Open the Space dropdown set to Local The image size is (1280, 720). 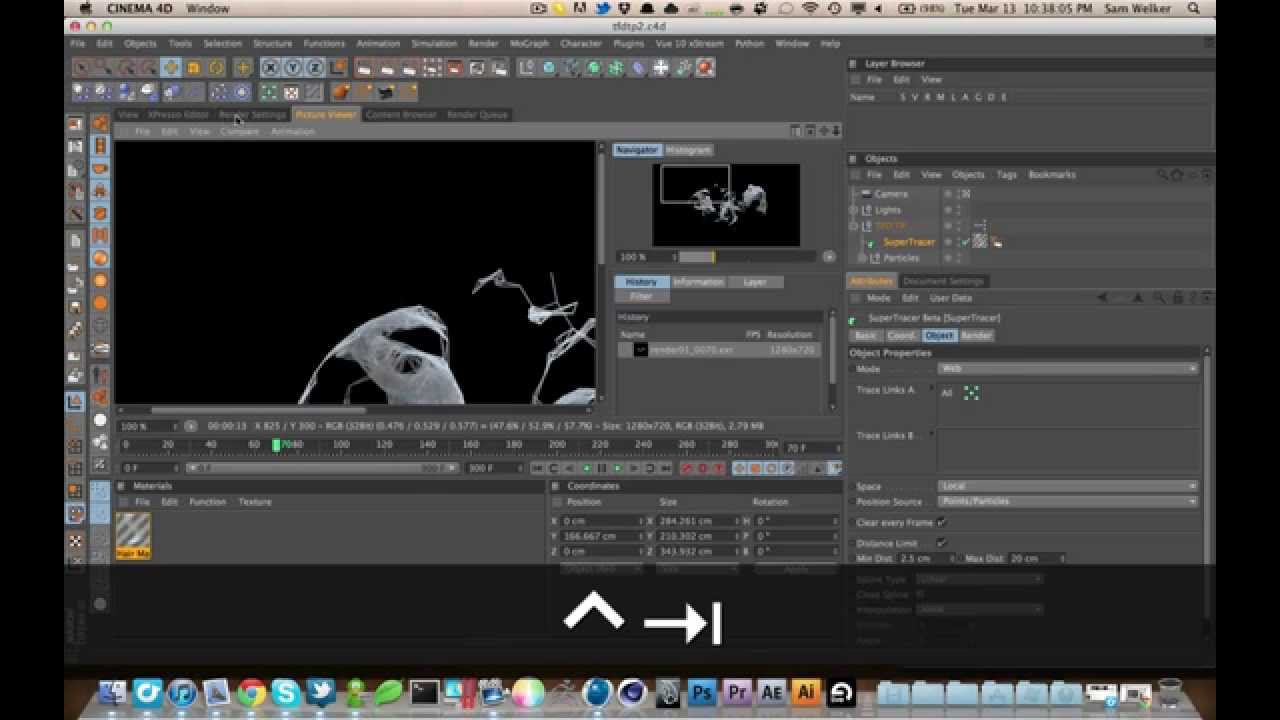1067,487
